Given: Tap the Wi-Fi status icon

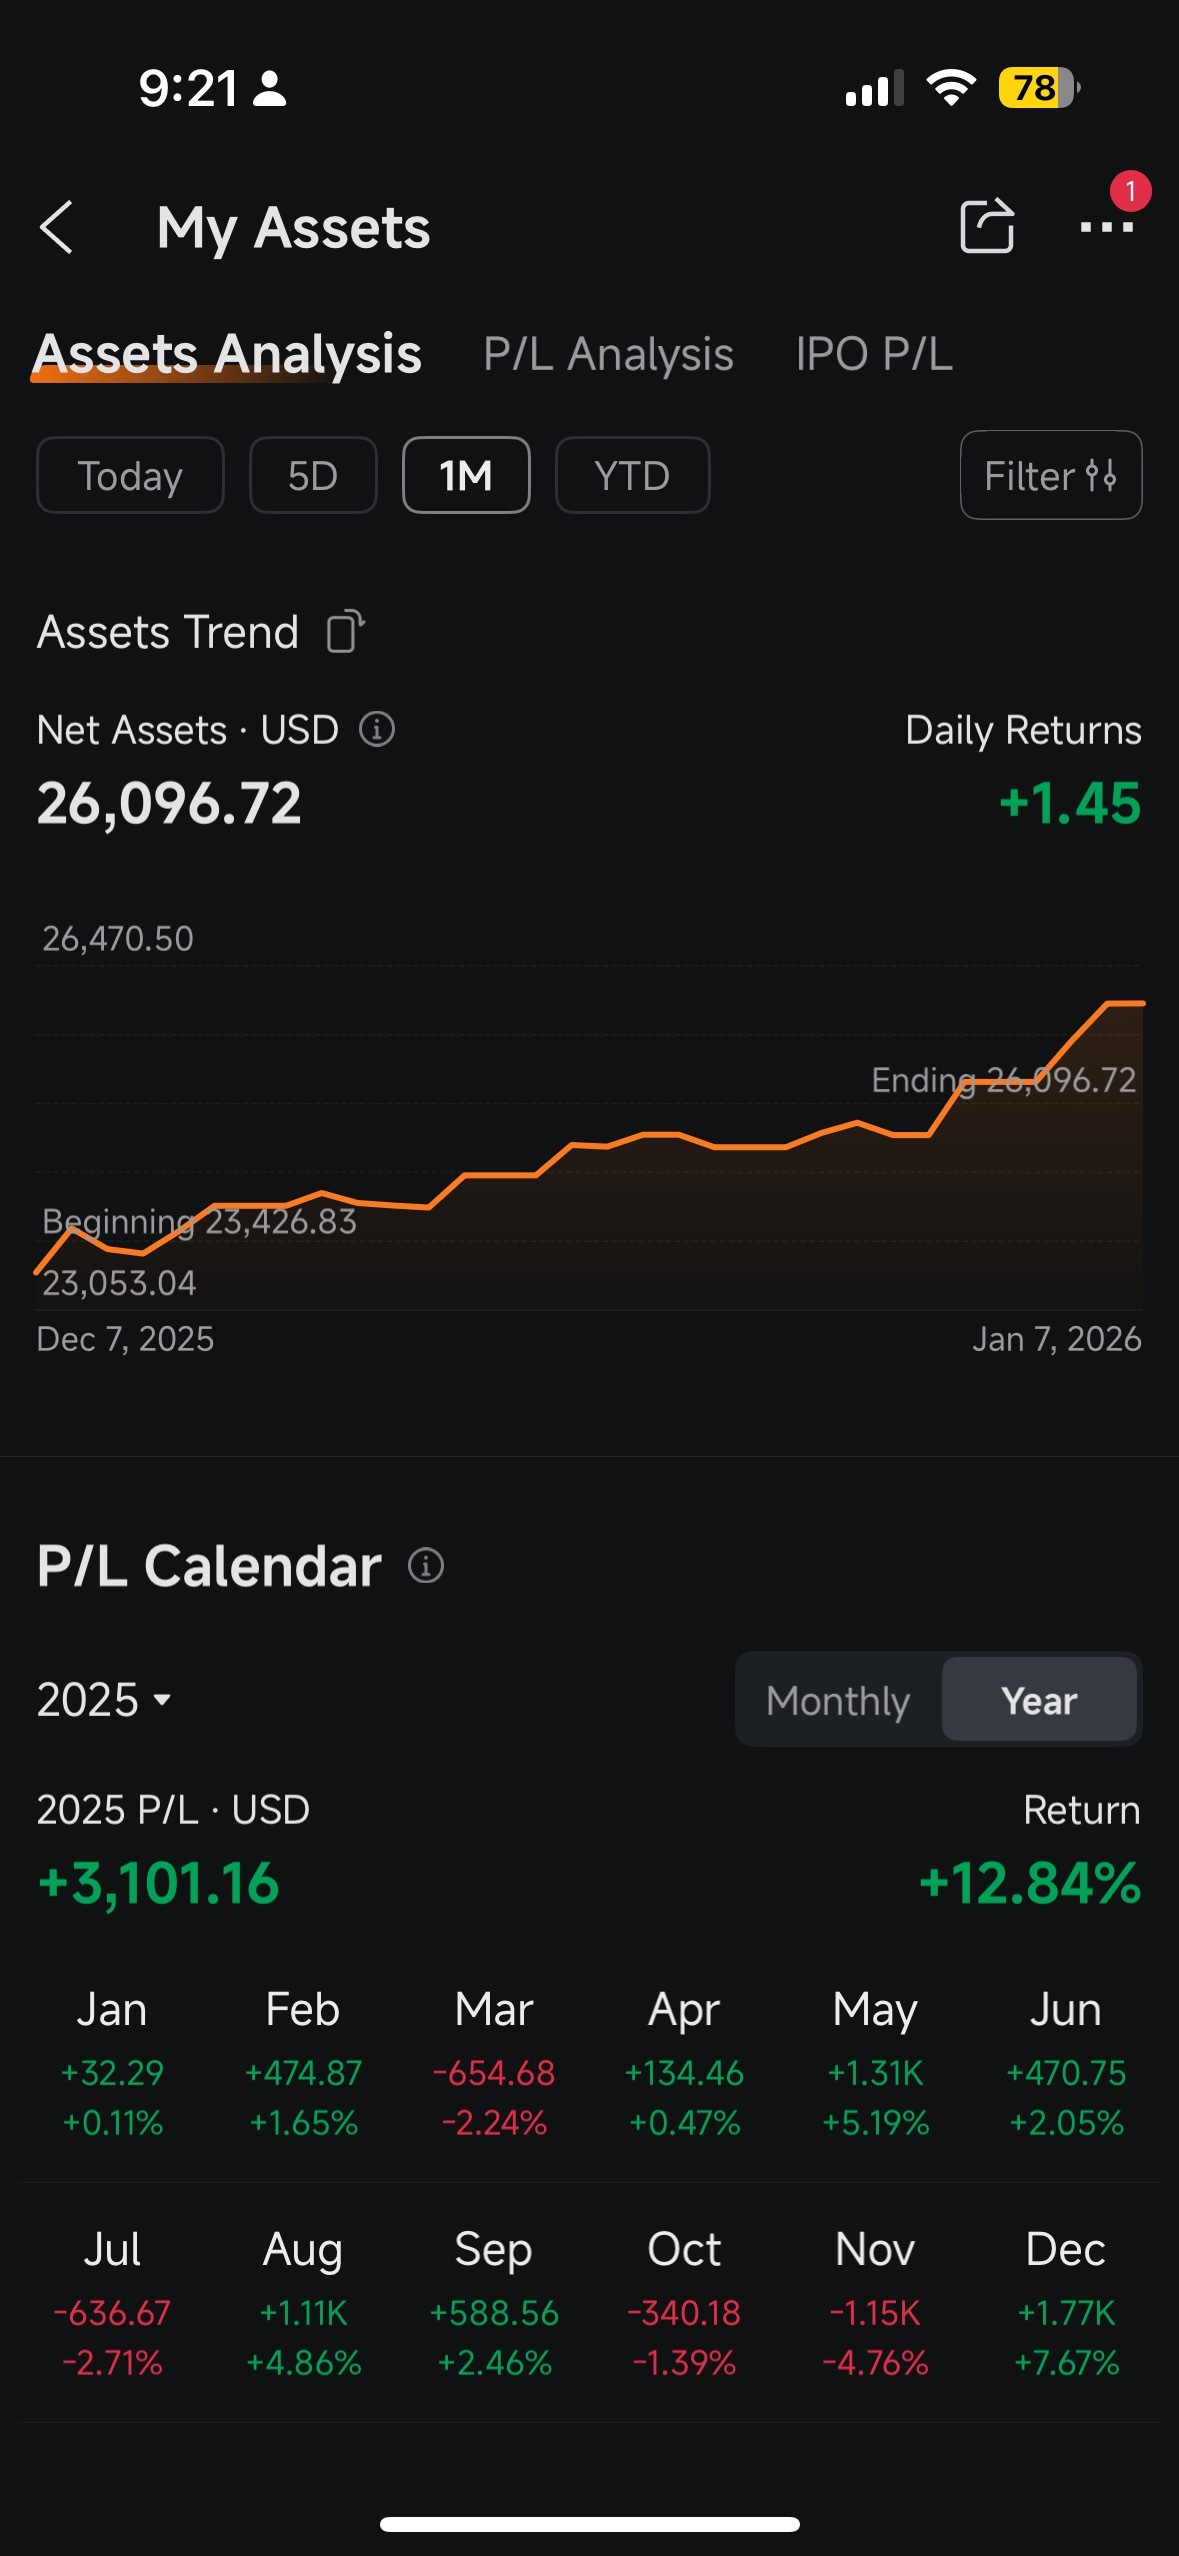Looking at the screenshot, I should point(951,88).
